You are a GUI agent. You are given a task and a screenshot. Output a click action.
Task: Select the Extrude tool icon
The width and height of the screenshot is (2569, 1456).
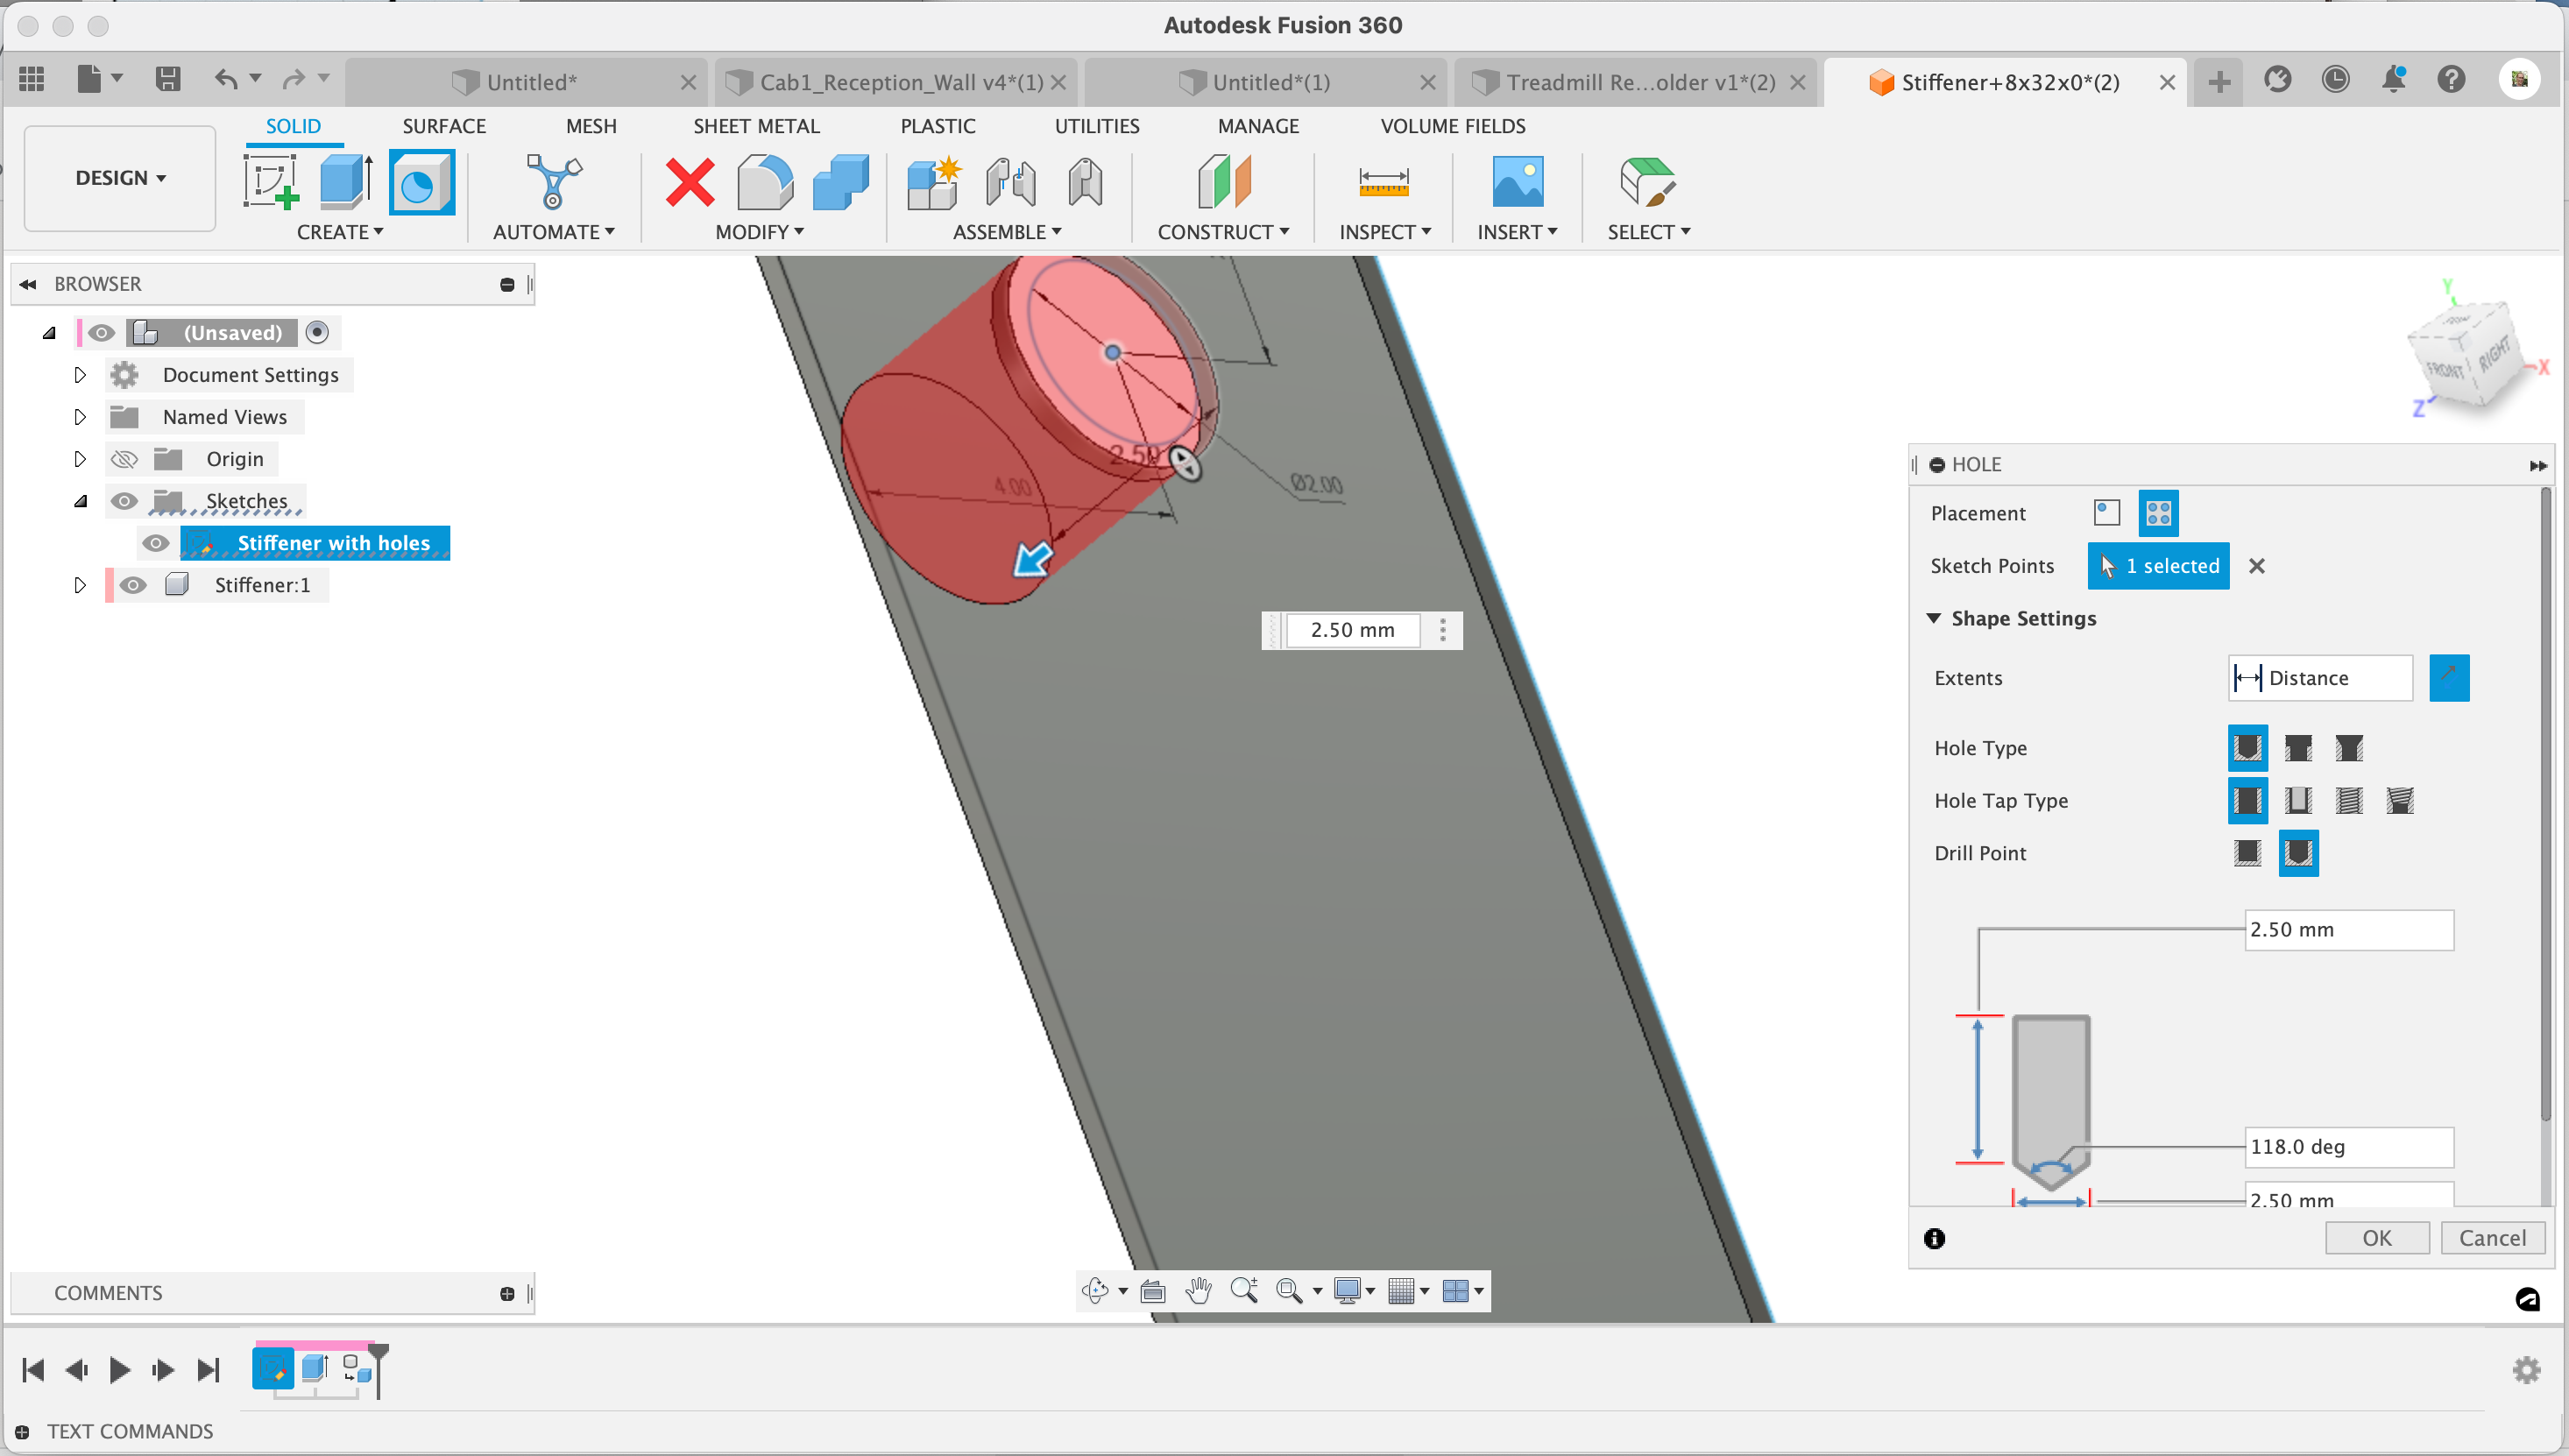(x=346, y=182)
